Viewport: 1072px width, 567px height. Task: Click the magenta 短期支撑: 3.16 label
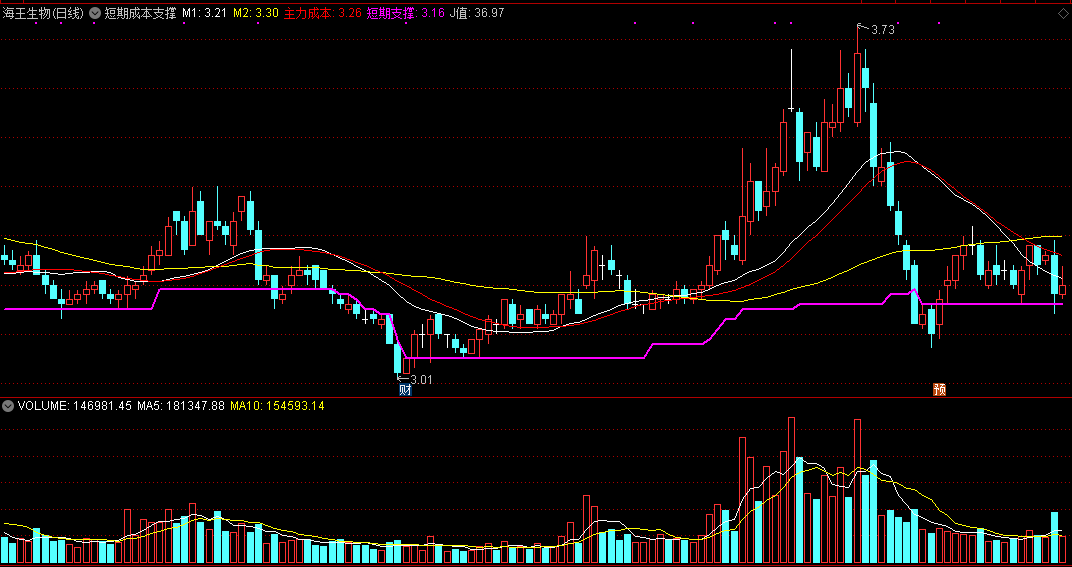click(405, 13)
